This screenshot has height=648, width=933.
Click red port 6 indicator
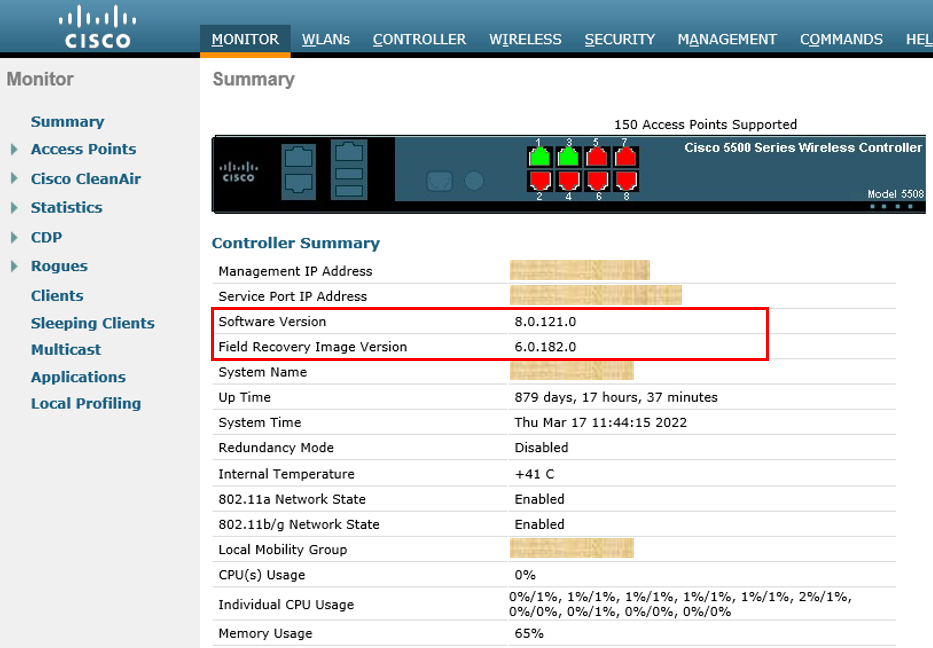[x=597, y=180]
